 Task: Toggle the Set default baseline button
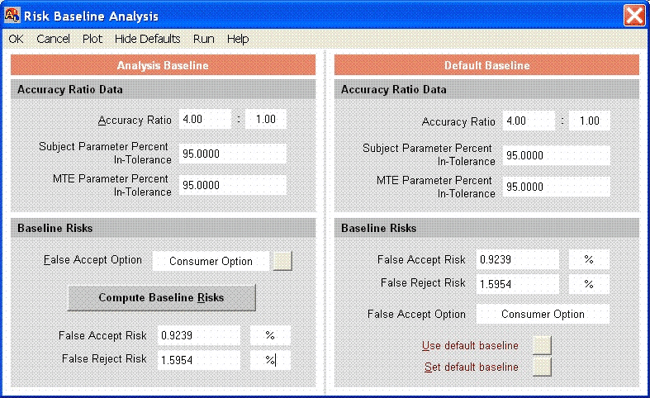click(x=542, y=366)
